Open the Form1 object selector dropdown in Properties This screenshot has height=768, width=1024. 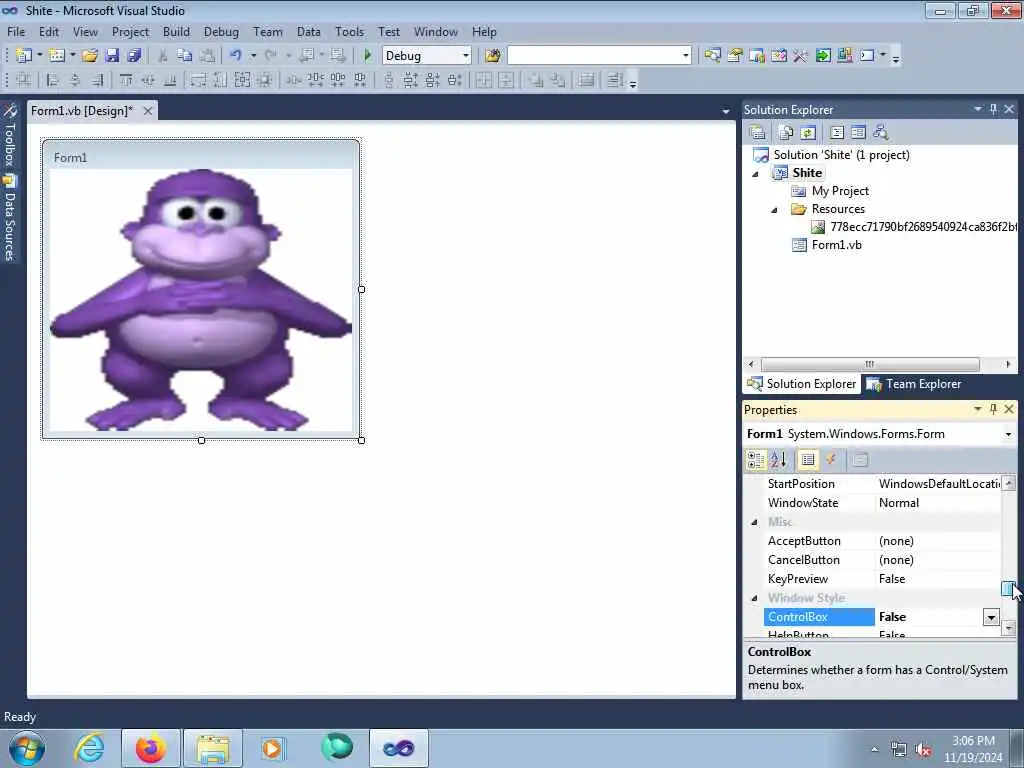(1008, 434)
